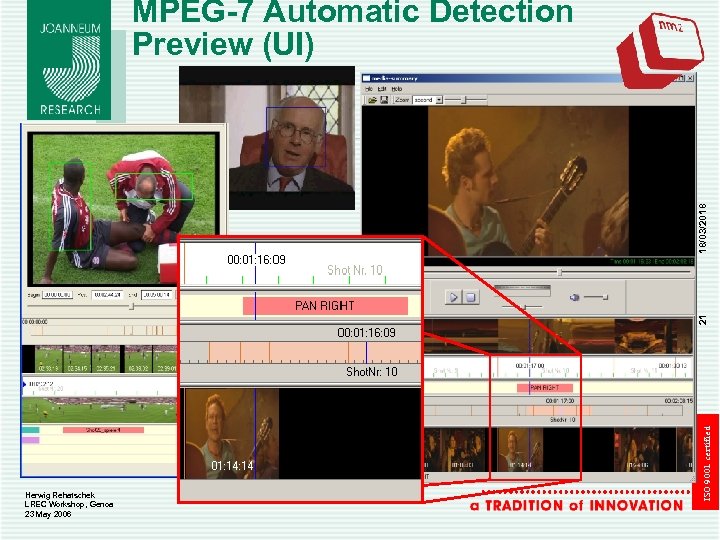Screen dimensions: 720x540
Task: Click the playback speed slider below progress bar
Action: 525,306
